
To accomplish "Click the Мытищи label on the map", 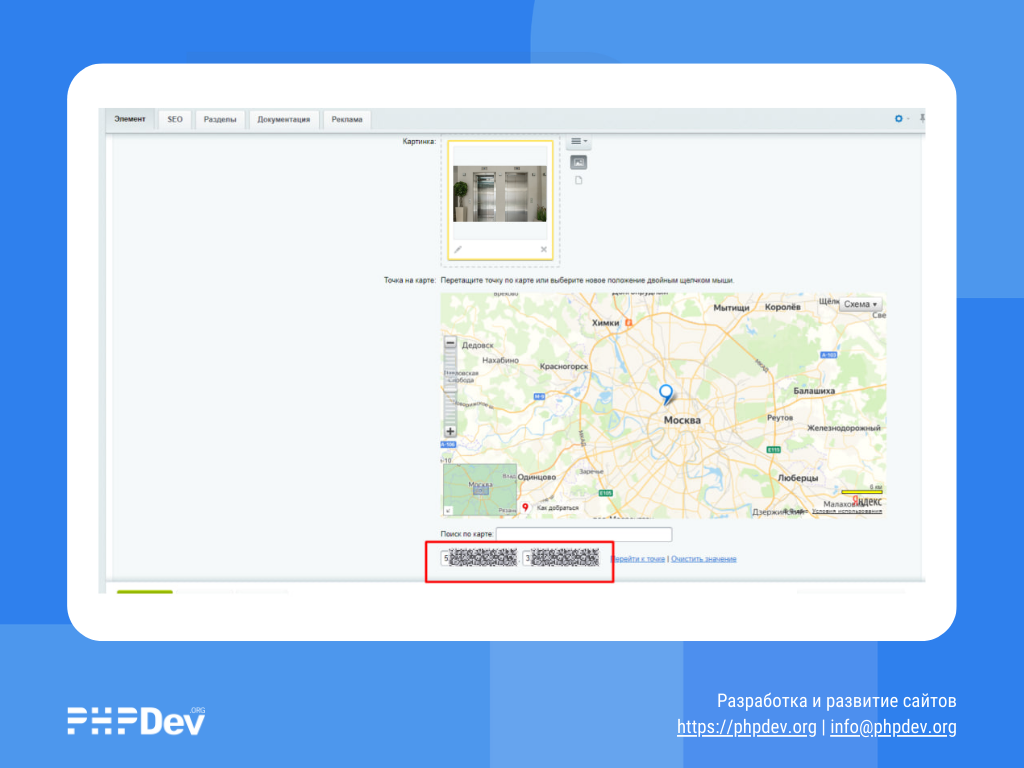I will [x=731, y=308].
